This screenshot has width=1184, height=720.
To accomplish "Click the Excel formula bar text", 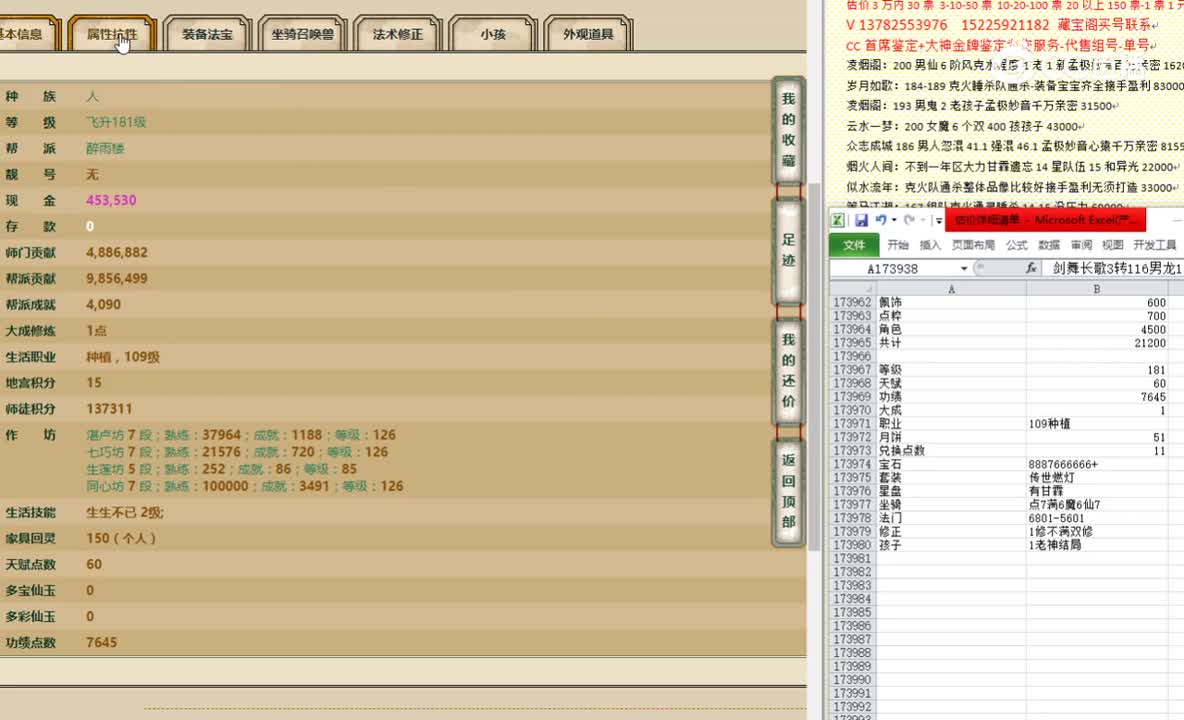I will 1116,268.
